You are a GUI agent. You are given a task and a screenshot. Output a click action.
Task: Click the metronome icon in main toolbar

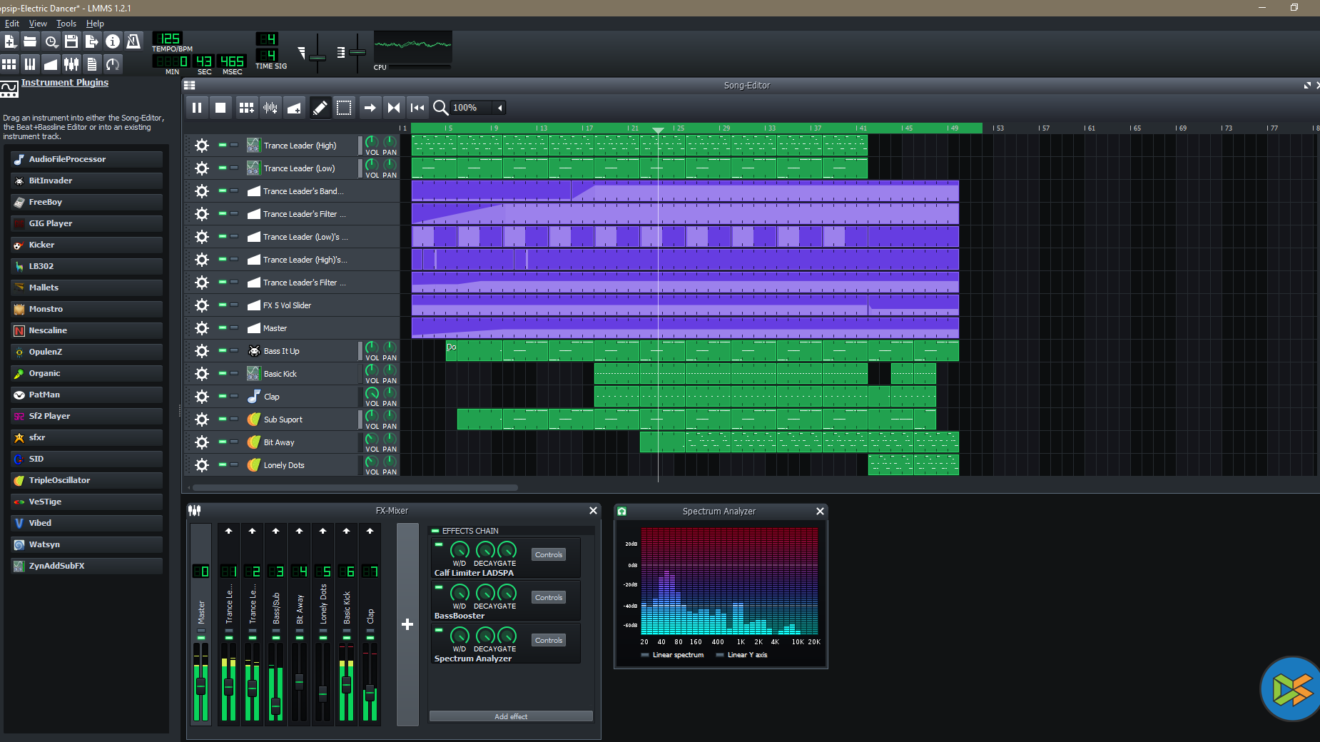[133, 41]
